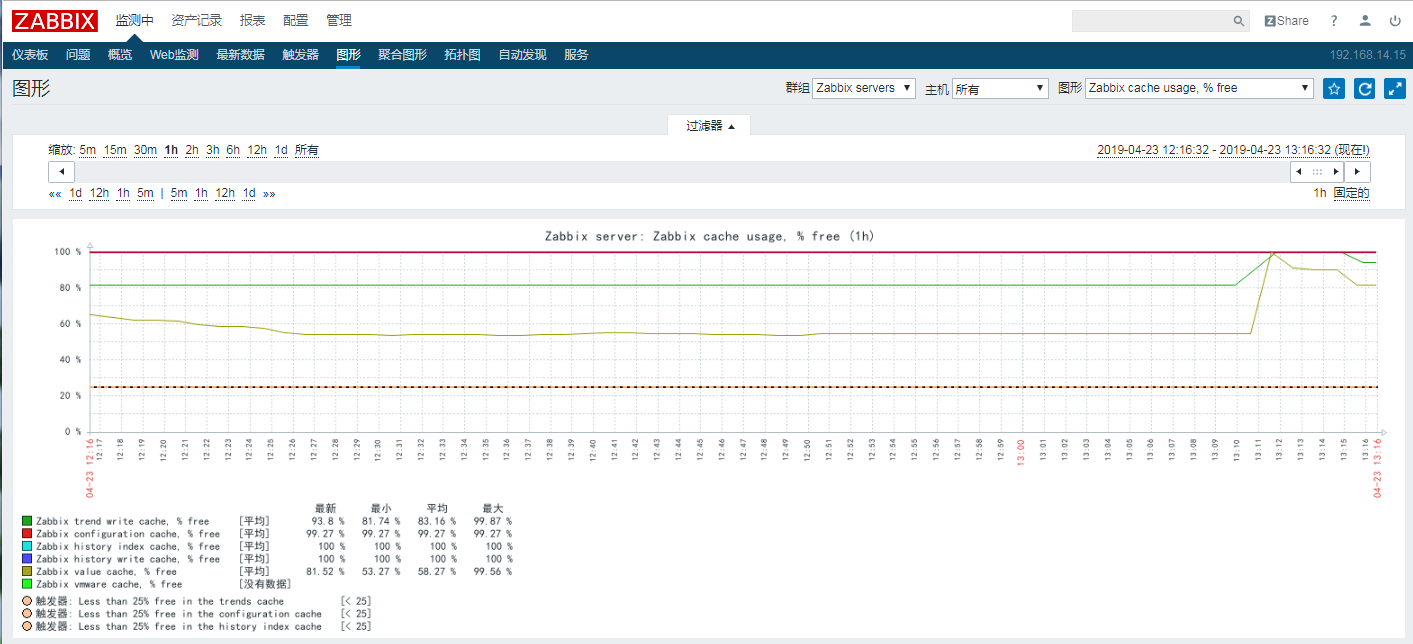Open the 监测中 top menu

pyautogui.click(x=135, y=21)
